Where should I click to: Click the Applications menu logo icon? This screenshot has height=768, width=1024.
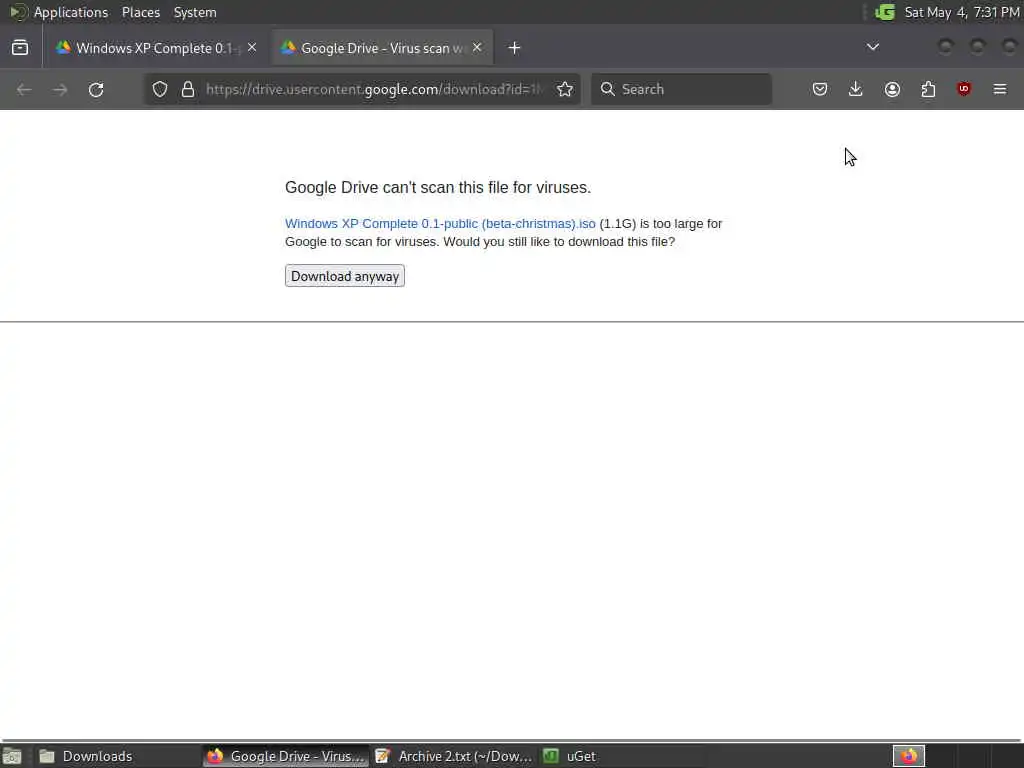point(18,12)
